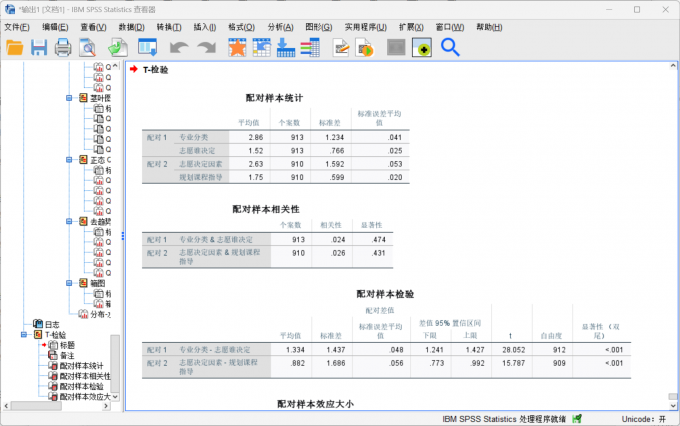Click the go to case toolbar icon
The width and height of the screenshot is (680, 426).
pos(262,47)
